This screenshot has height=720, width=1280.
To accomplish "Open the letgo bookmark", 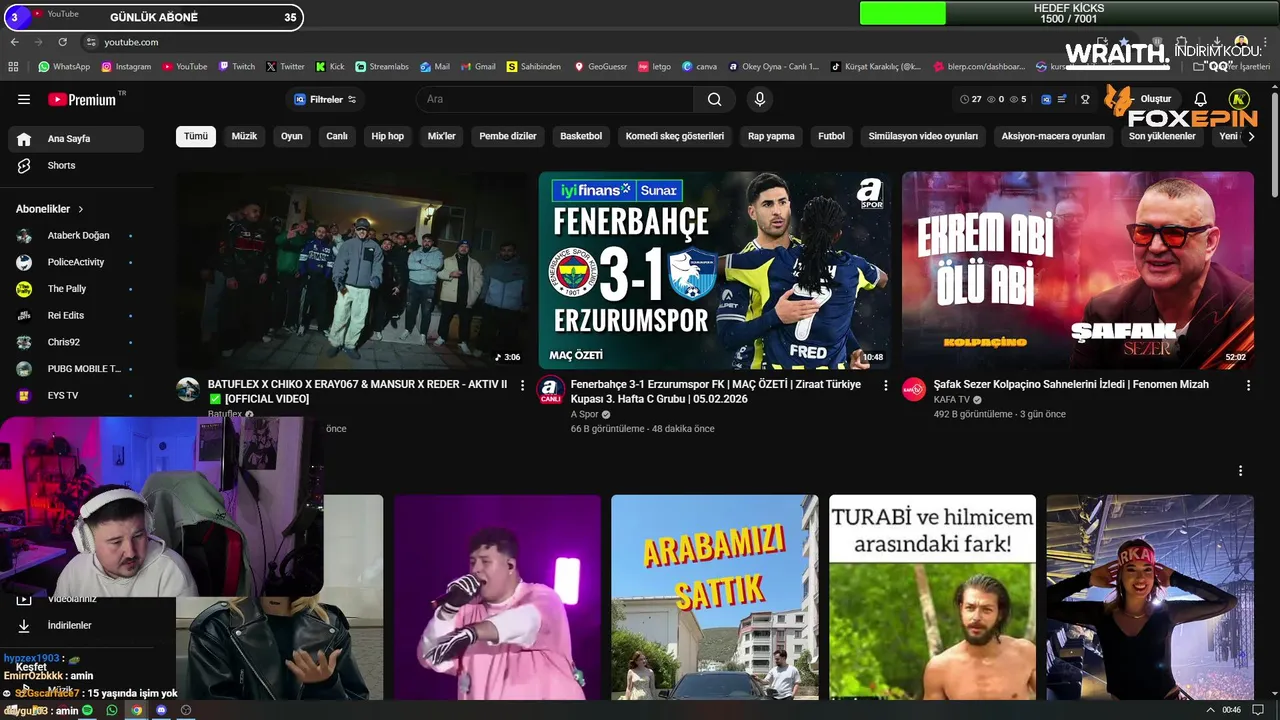I will (655, 67).
